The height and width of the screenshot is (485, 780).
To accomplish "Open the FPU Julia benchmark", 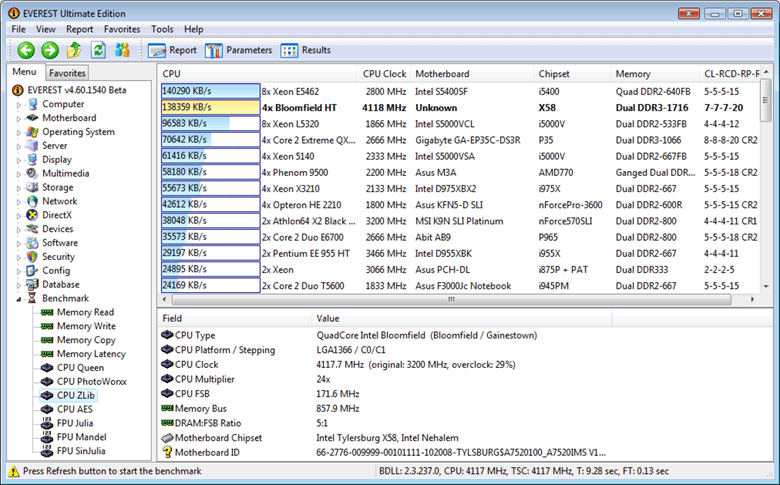I will 75,423.
